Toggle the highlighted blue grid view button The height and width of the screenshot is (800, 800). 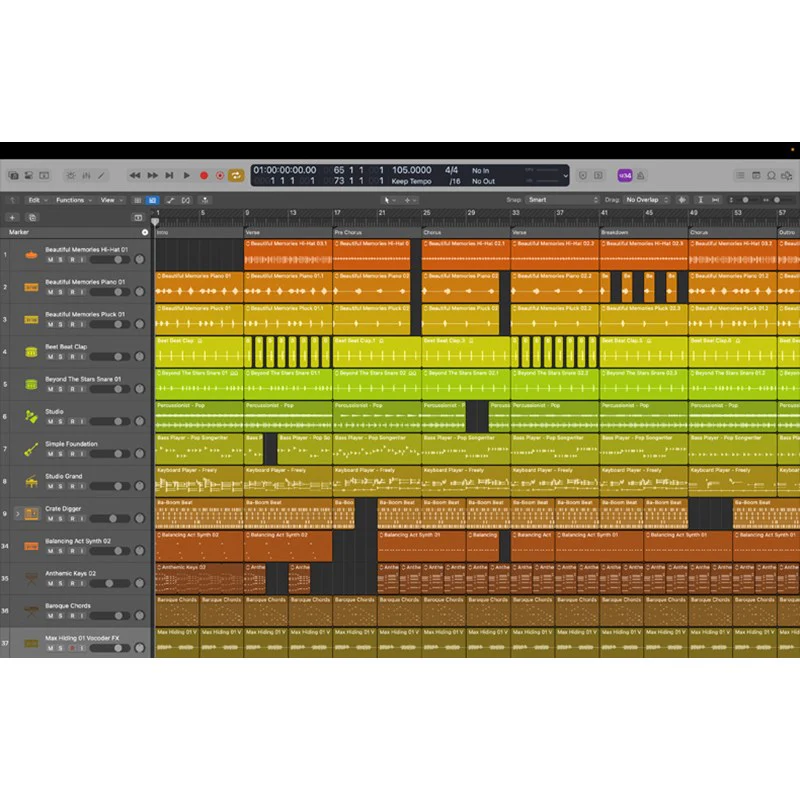[x=152, y=200]
